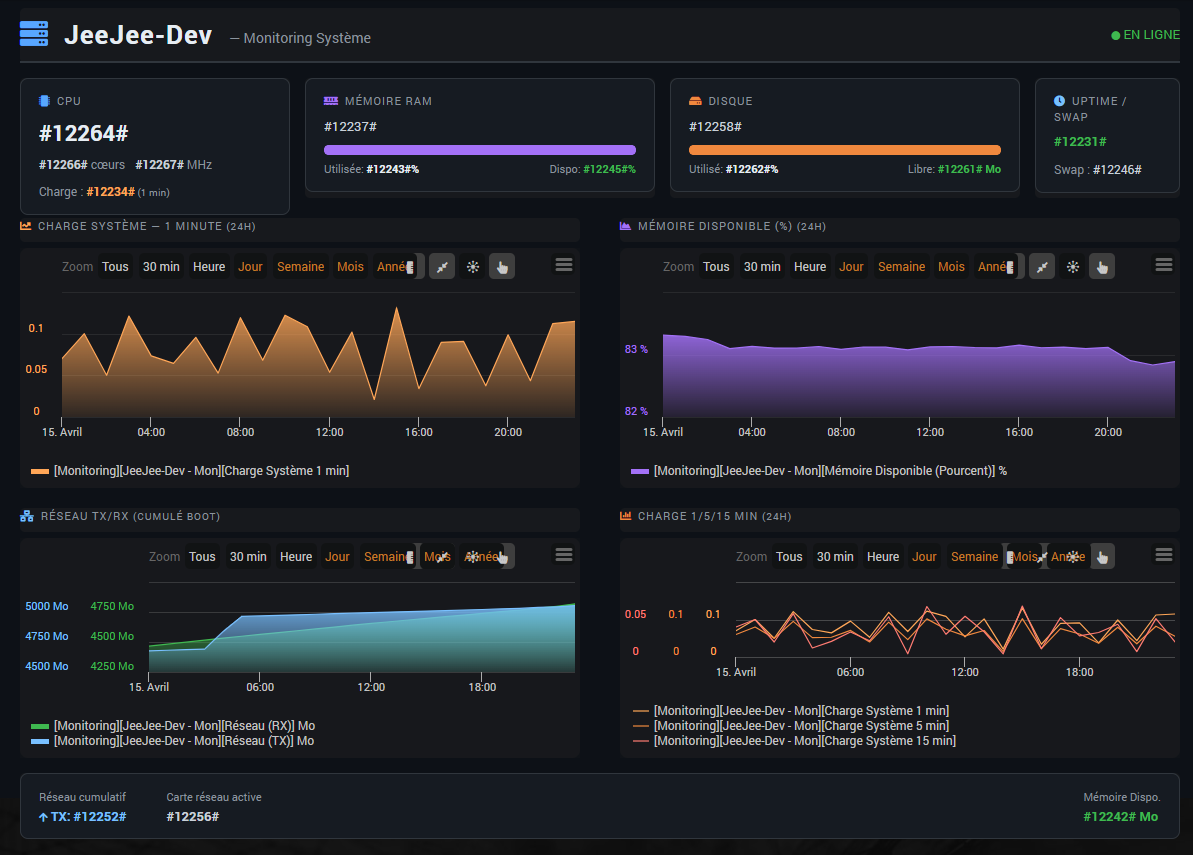1193x855 pixels.
Task: Click hand pointer icon in Charge Système 1 minute chart
Action: pos(502,267)
